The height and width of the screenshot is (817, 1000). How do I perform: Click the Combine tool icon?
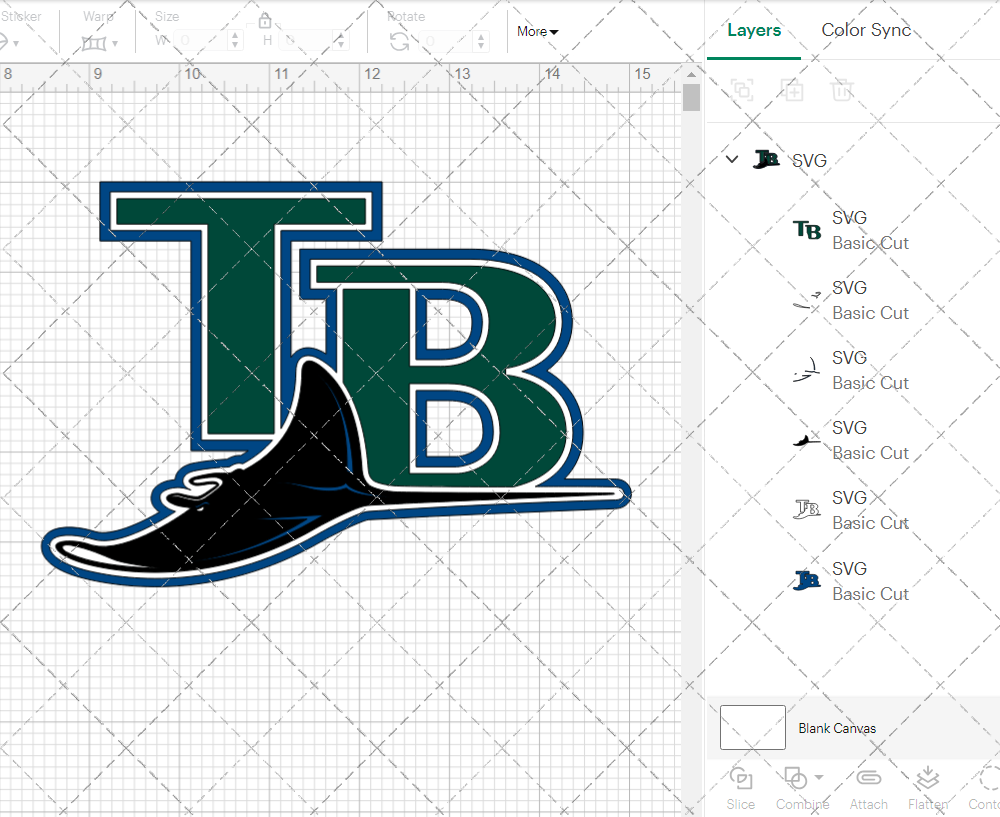pyautogui.click(x=795, y=779)
